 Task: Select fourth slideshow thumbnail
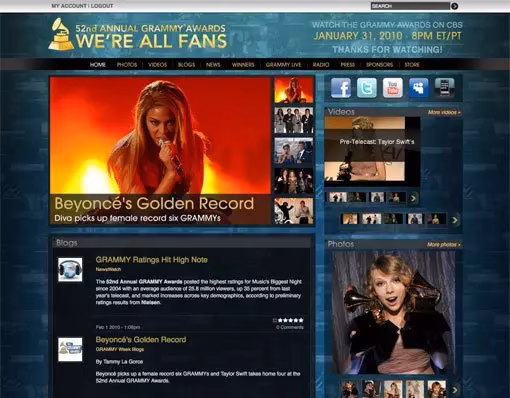pos(294,181)
